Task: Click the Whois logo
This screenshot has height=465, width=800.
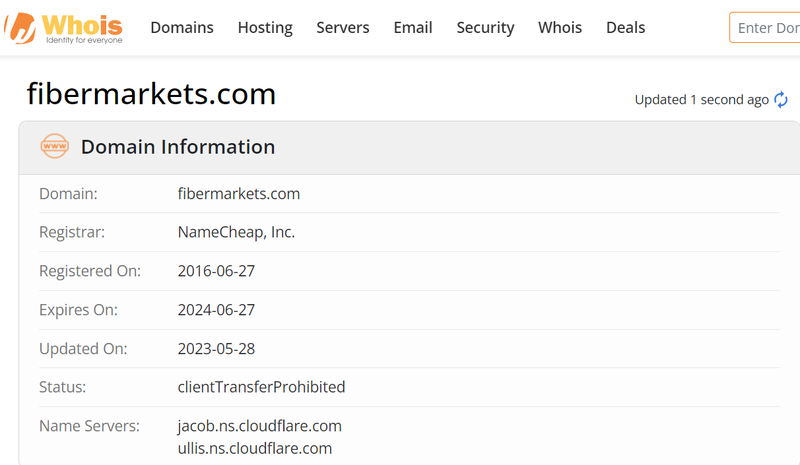Action: pos(65,27)
